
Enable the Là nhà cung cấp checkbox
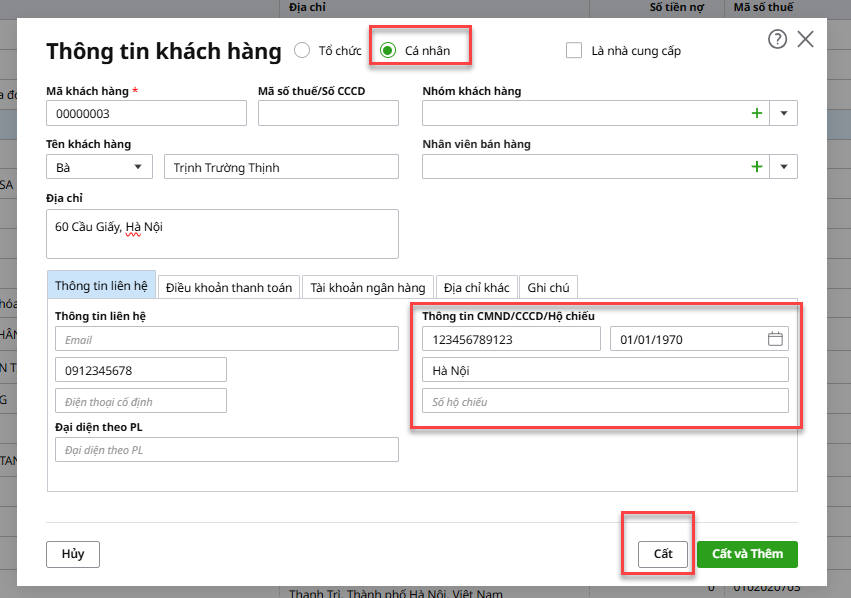click(574, 50)
